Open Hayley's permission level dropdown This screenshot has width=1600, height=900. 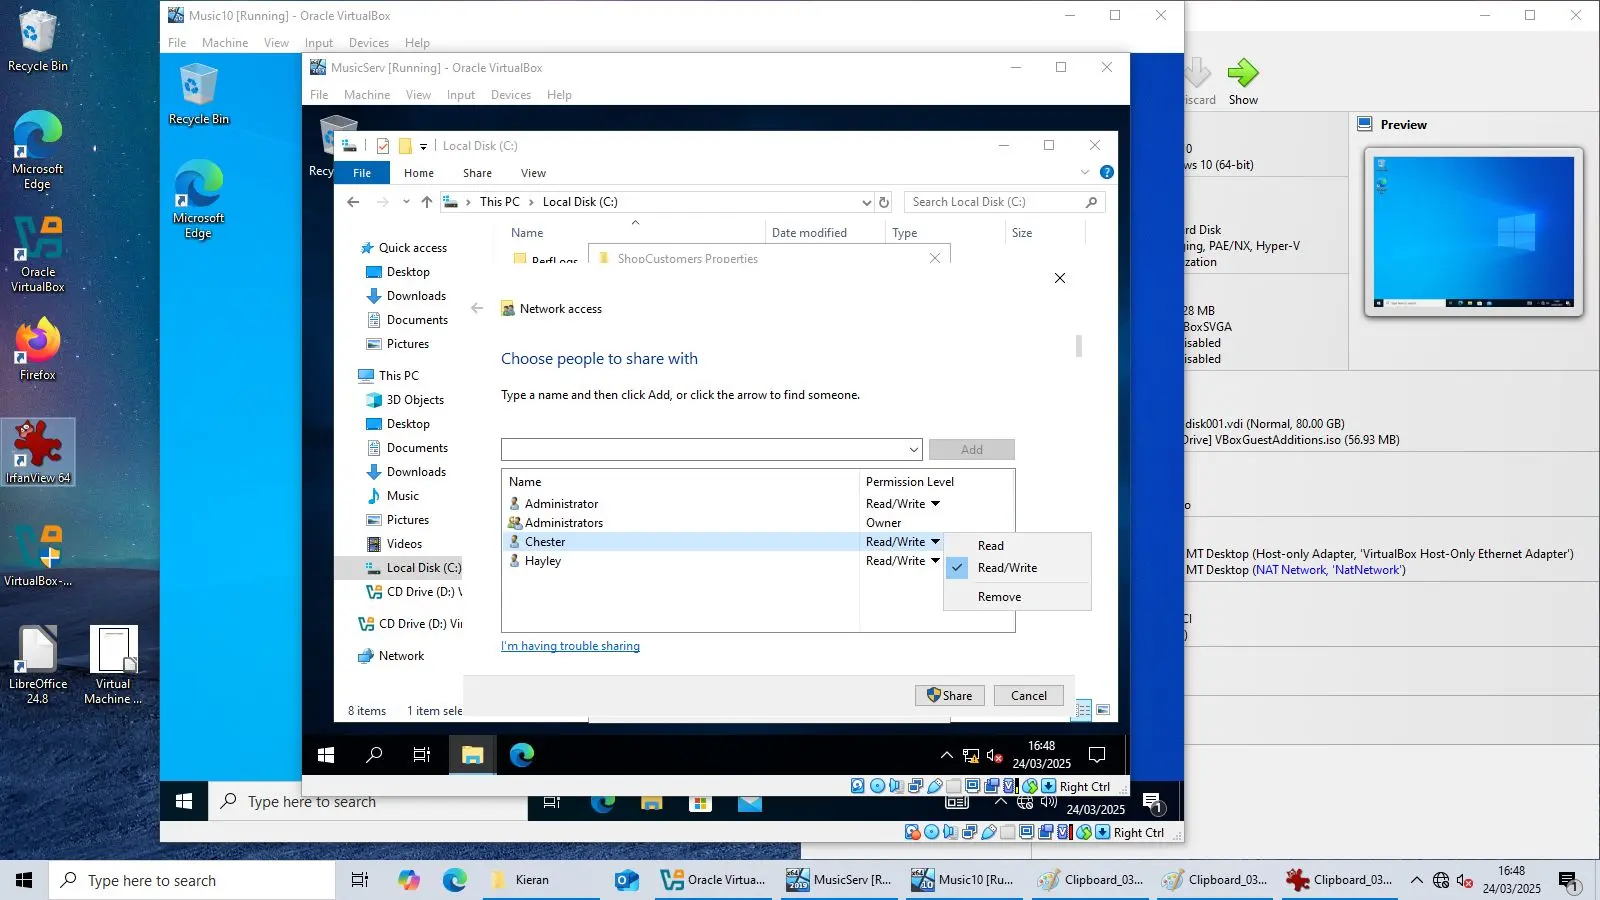pyautogui.click(x=935, y=561)
